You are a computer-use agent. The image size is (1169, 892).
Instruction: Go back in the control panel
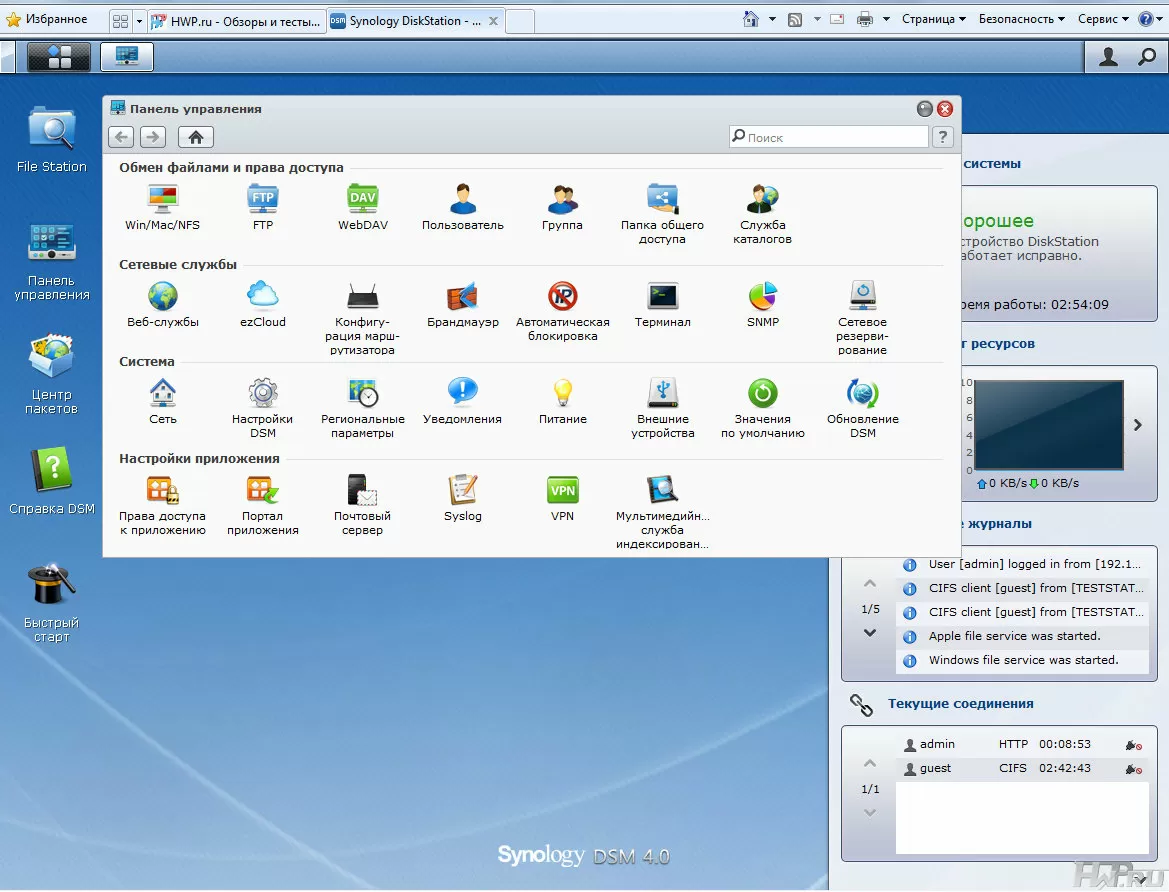(x=121, y=137)
